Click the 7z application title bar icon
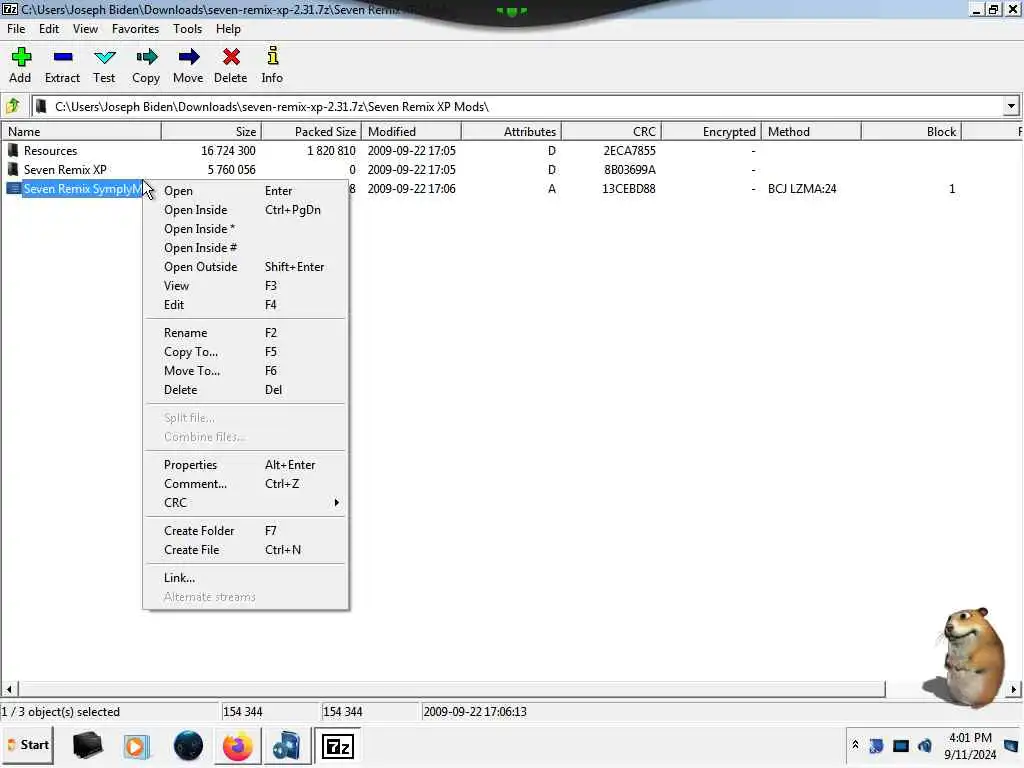Viewport: 1024px width, 768px height. pyautogui.click(x=9, y=9)
